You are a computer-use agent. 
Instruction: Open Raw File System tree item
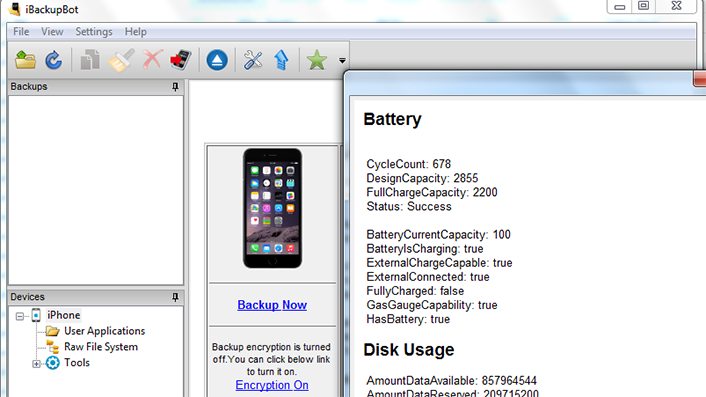(101, 347)
